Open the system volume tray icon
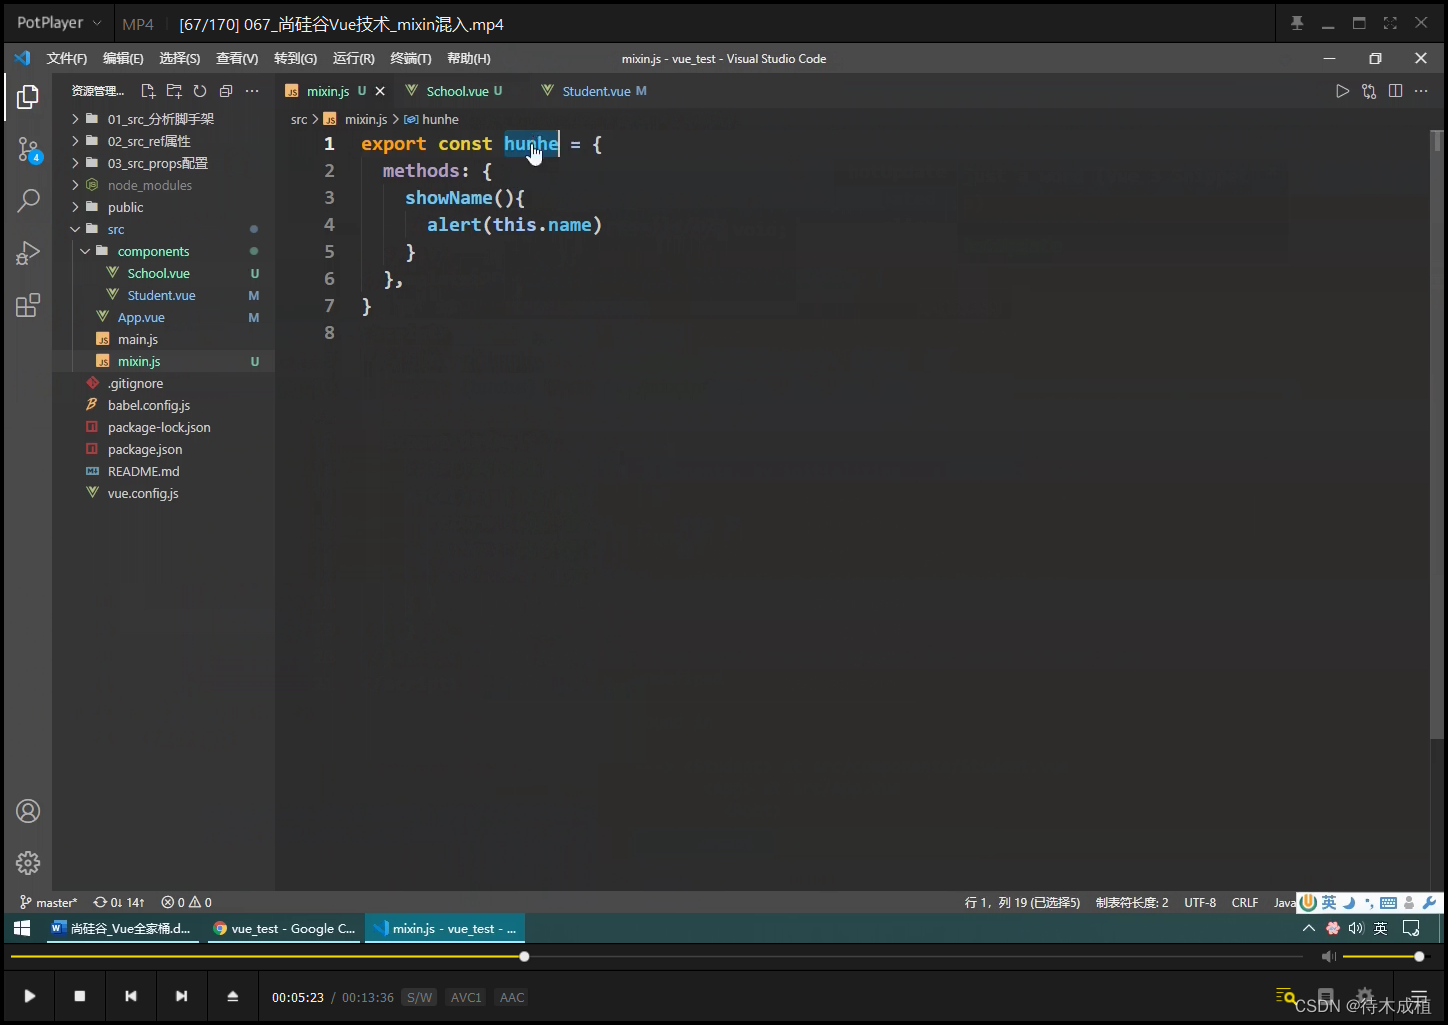 click(1356, 928)
